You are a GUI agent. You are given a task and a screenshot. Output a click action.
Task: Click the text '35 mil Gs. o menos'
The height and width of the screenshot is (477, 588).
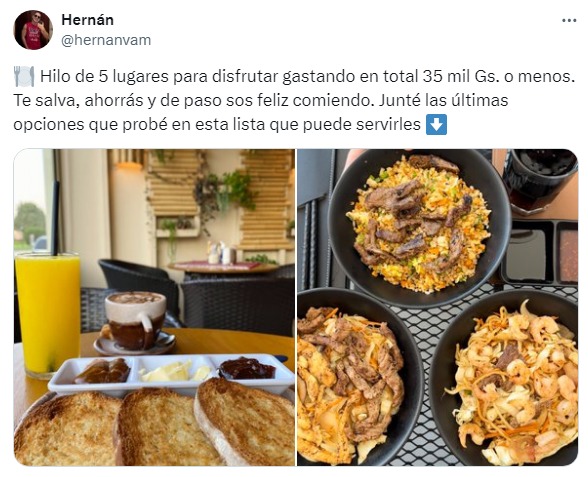499,76
